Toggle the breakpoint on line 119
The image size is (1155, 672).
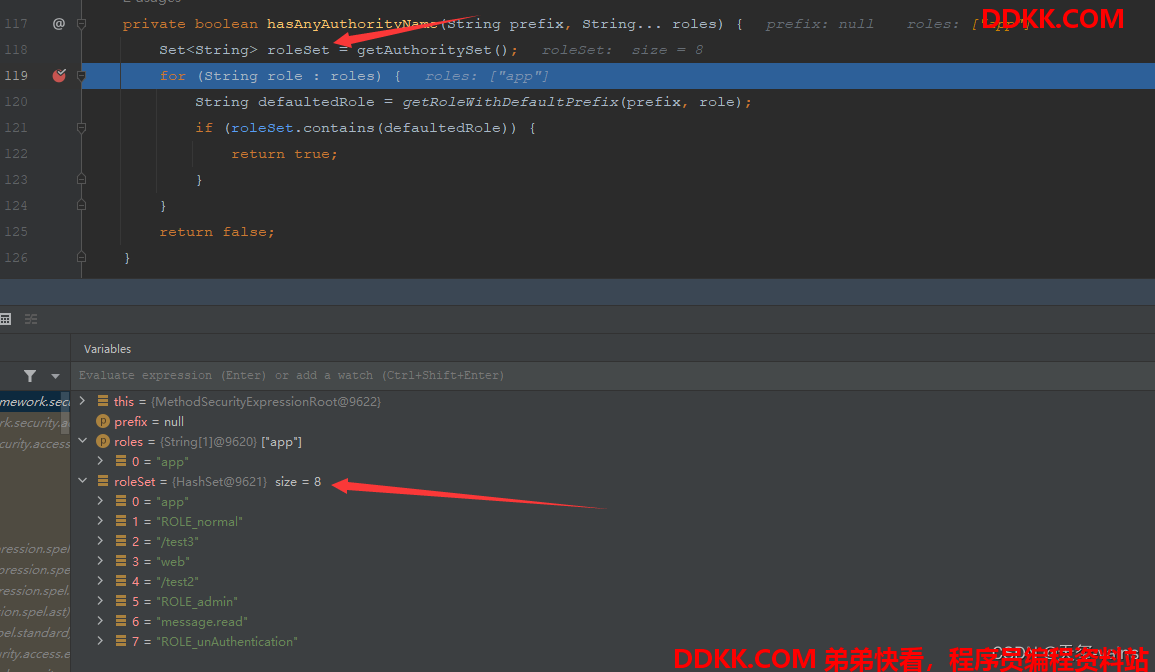point(59,75)
